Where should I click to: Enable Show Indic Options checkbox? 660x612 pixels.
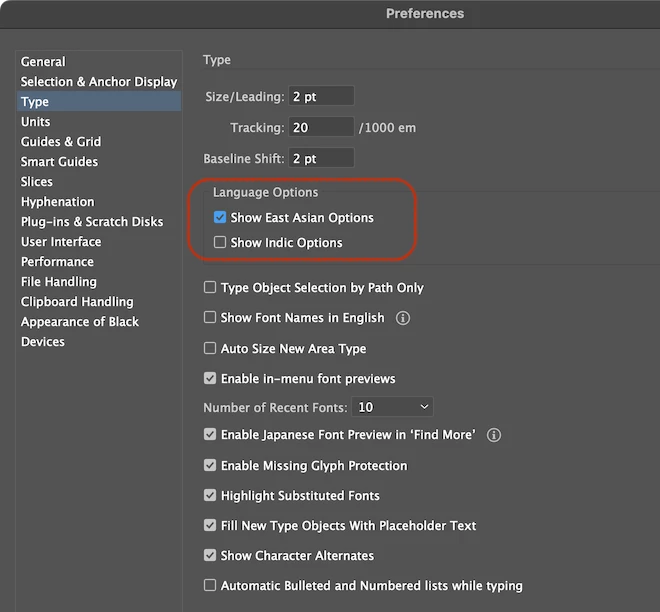click(x=220, y=243)
